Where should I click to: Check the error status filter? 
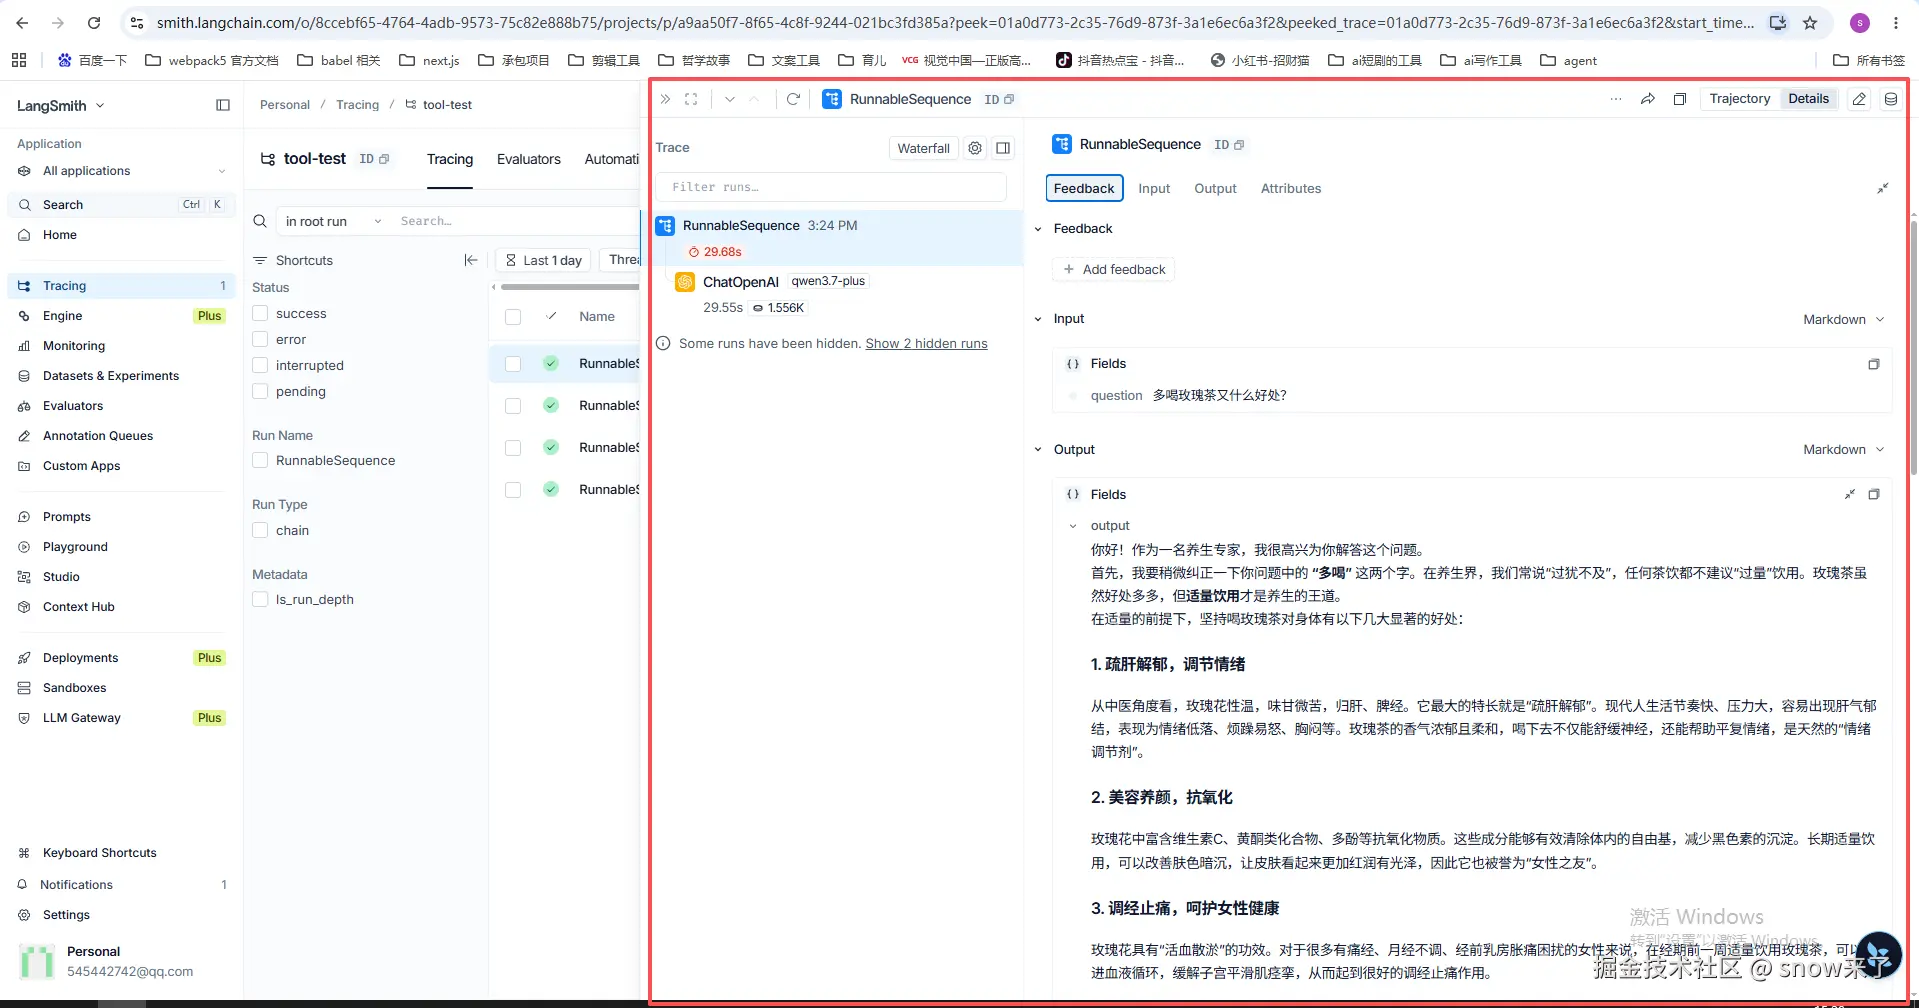pos(260,339)
